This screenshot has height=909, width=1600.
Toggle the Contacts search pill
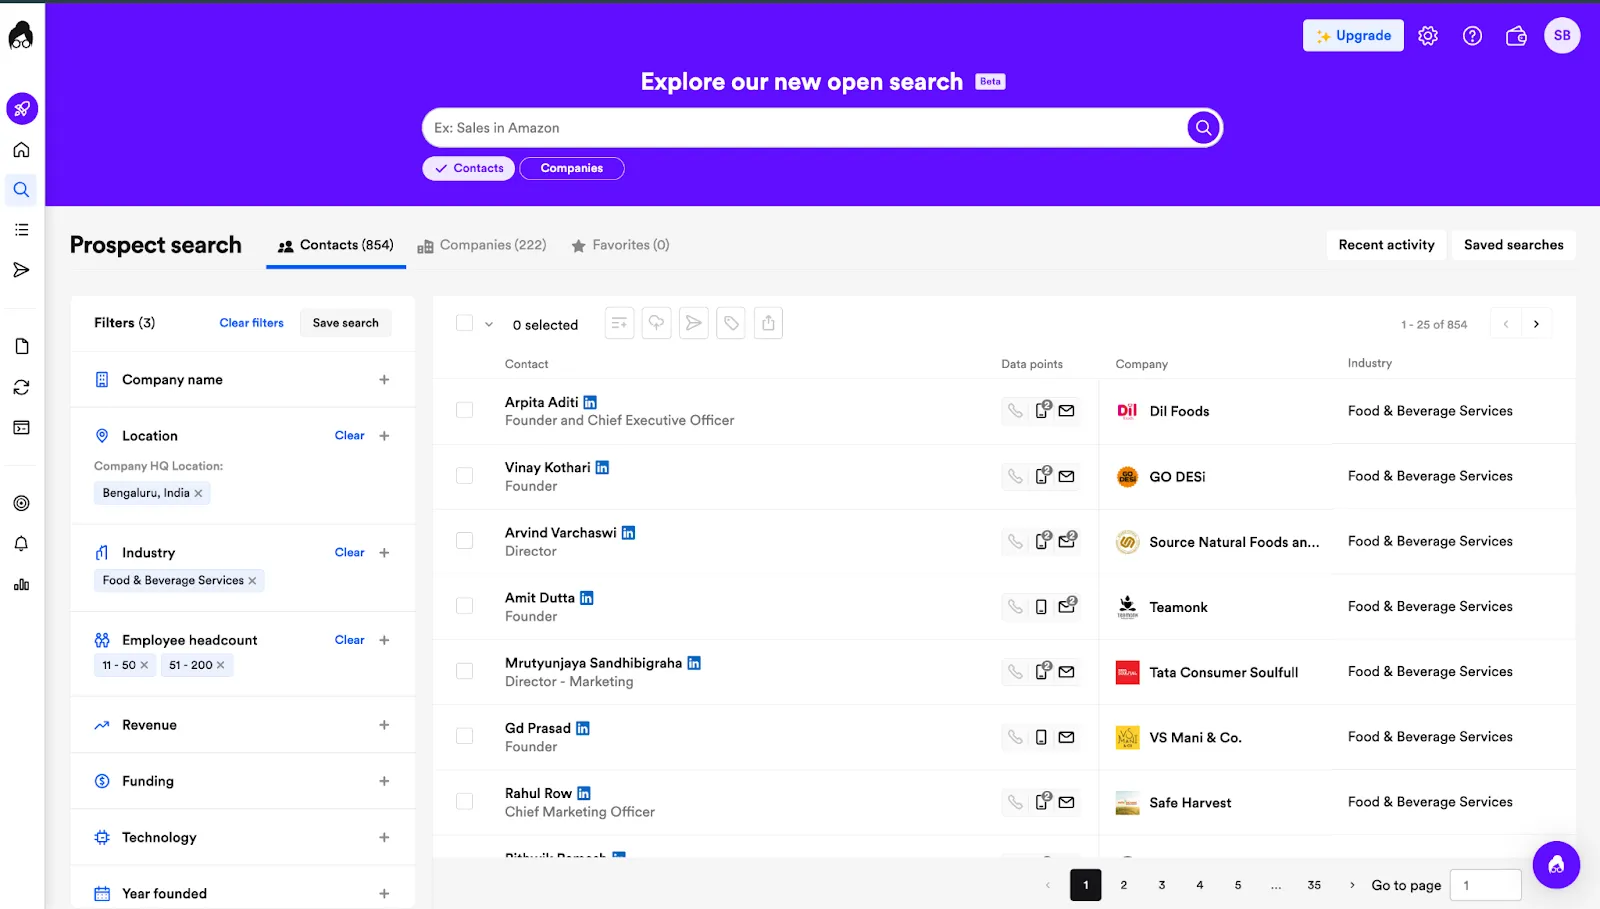tap(468, 168)
